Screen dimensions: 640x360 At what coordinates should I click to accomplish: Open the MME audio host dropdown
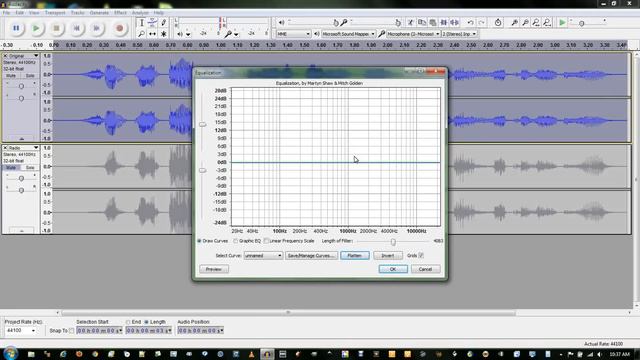[294, 34]
